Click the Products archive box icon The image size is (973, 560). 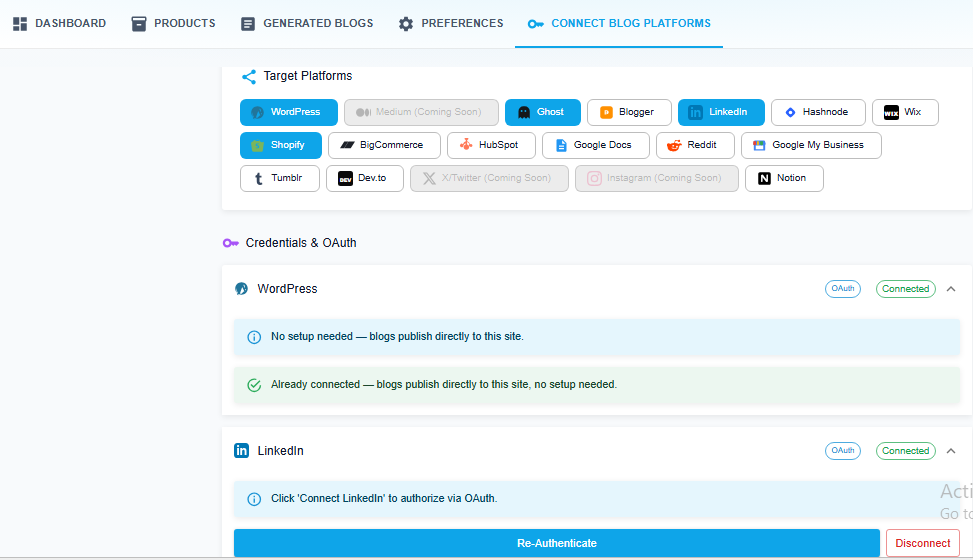[x=139, y=24]
